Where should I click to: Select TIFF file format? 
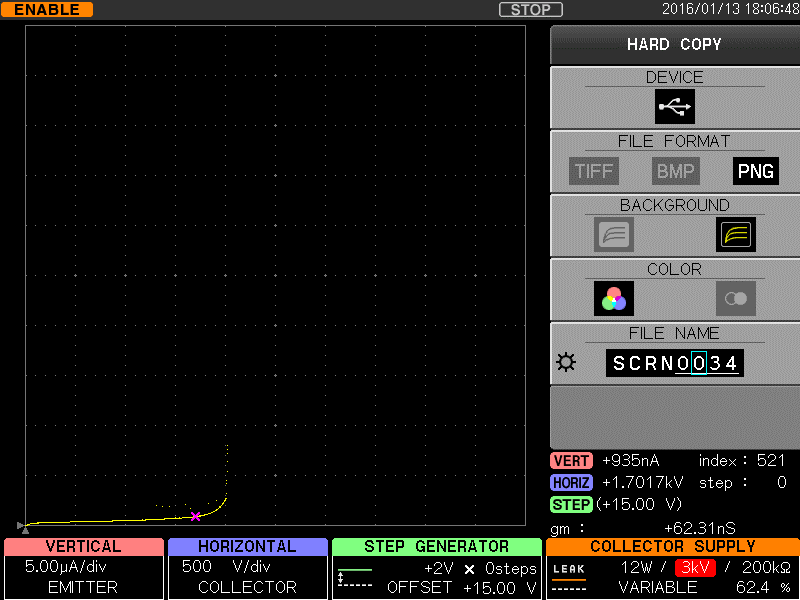point(594,171)
